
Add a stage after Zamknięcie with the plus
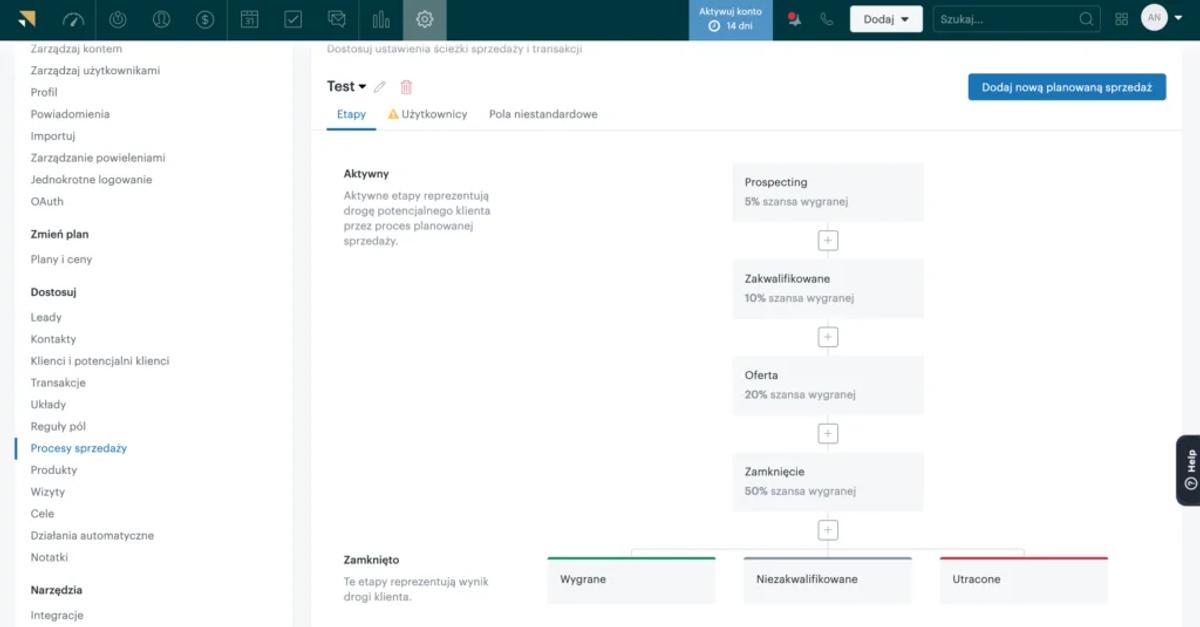pos(828,530)
